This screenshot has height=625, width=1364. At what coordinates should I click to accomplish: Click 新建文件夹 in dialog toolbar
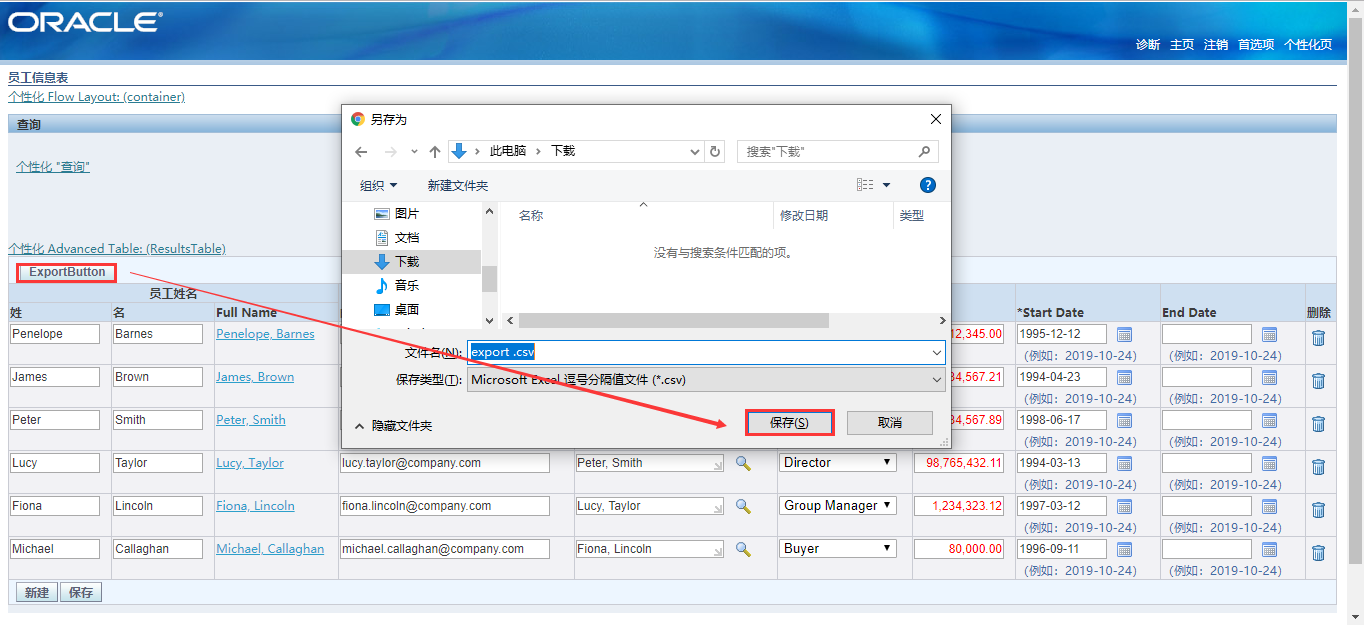click(457, 185)
